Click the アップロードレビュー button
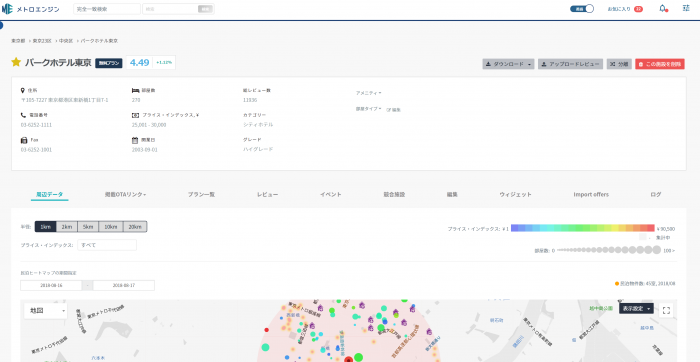Image resolution: width=700 pixels, height=362 pixels. click(570, 64)
